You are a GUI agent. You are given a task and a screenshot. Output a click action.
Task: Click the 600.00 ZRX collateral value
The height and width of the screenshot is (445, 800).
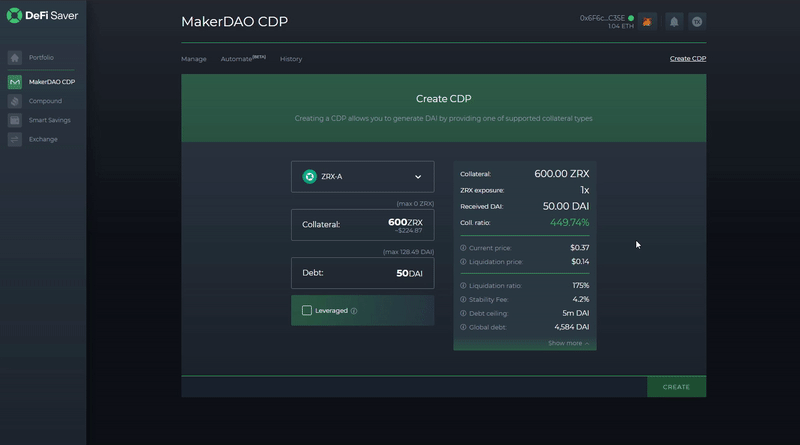point(562,174)
